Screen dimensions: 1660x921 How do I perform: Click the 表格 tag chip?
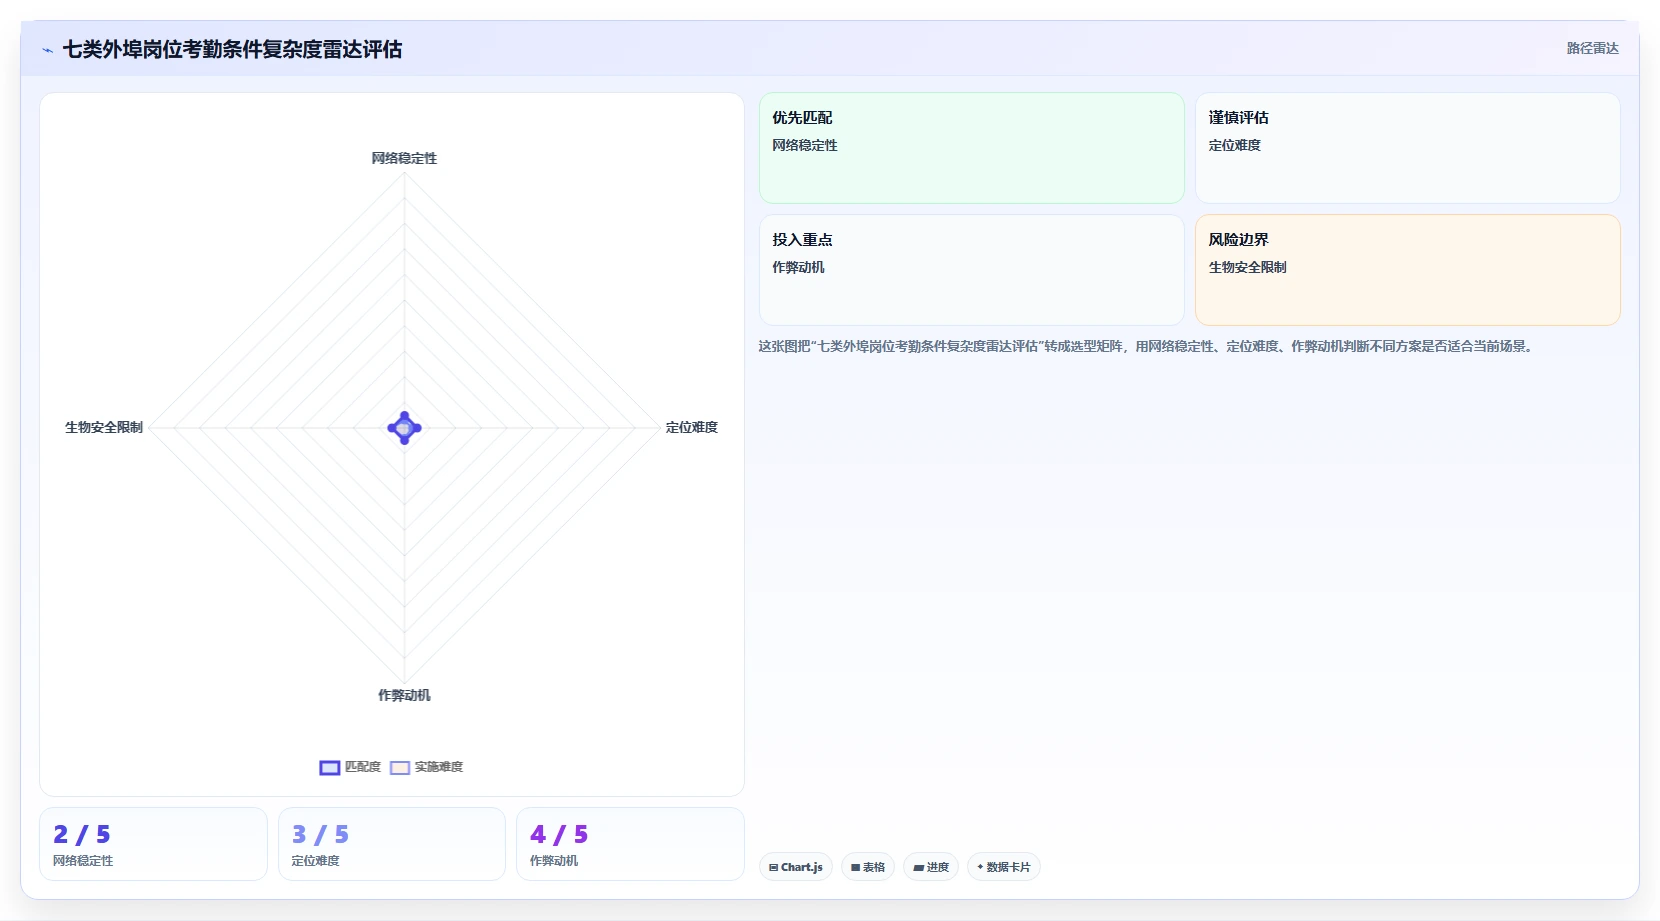click(868, 867)
